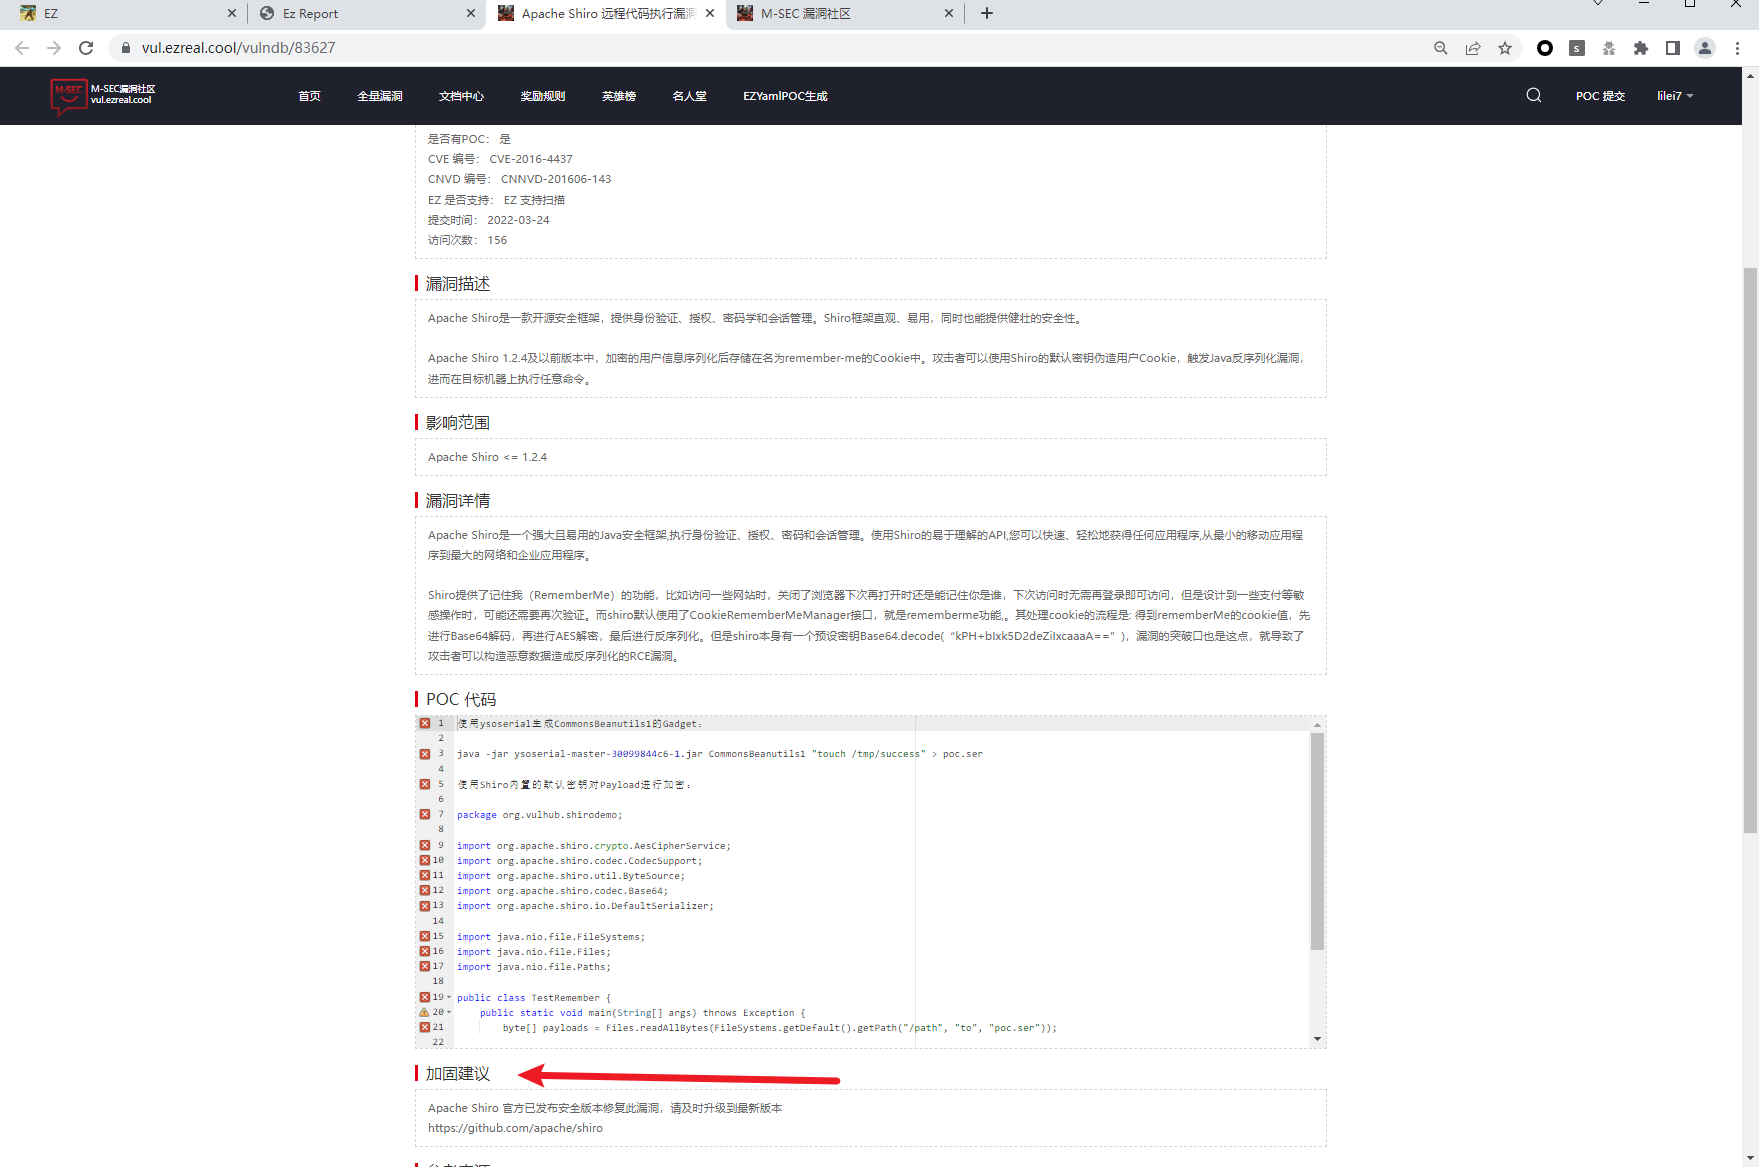The height and width of the screenshot is (1167, 1759).
Task: Open the Extensions puzzle icon
Action: [1641, 48]
